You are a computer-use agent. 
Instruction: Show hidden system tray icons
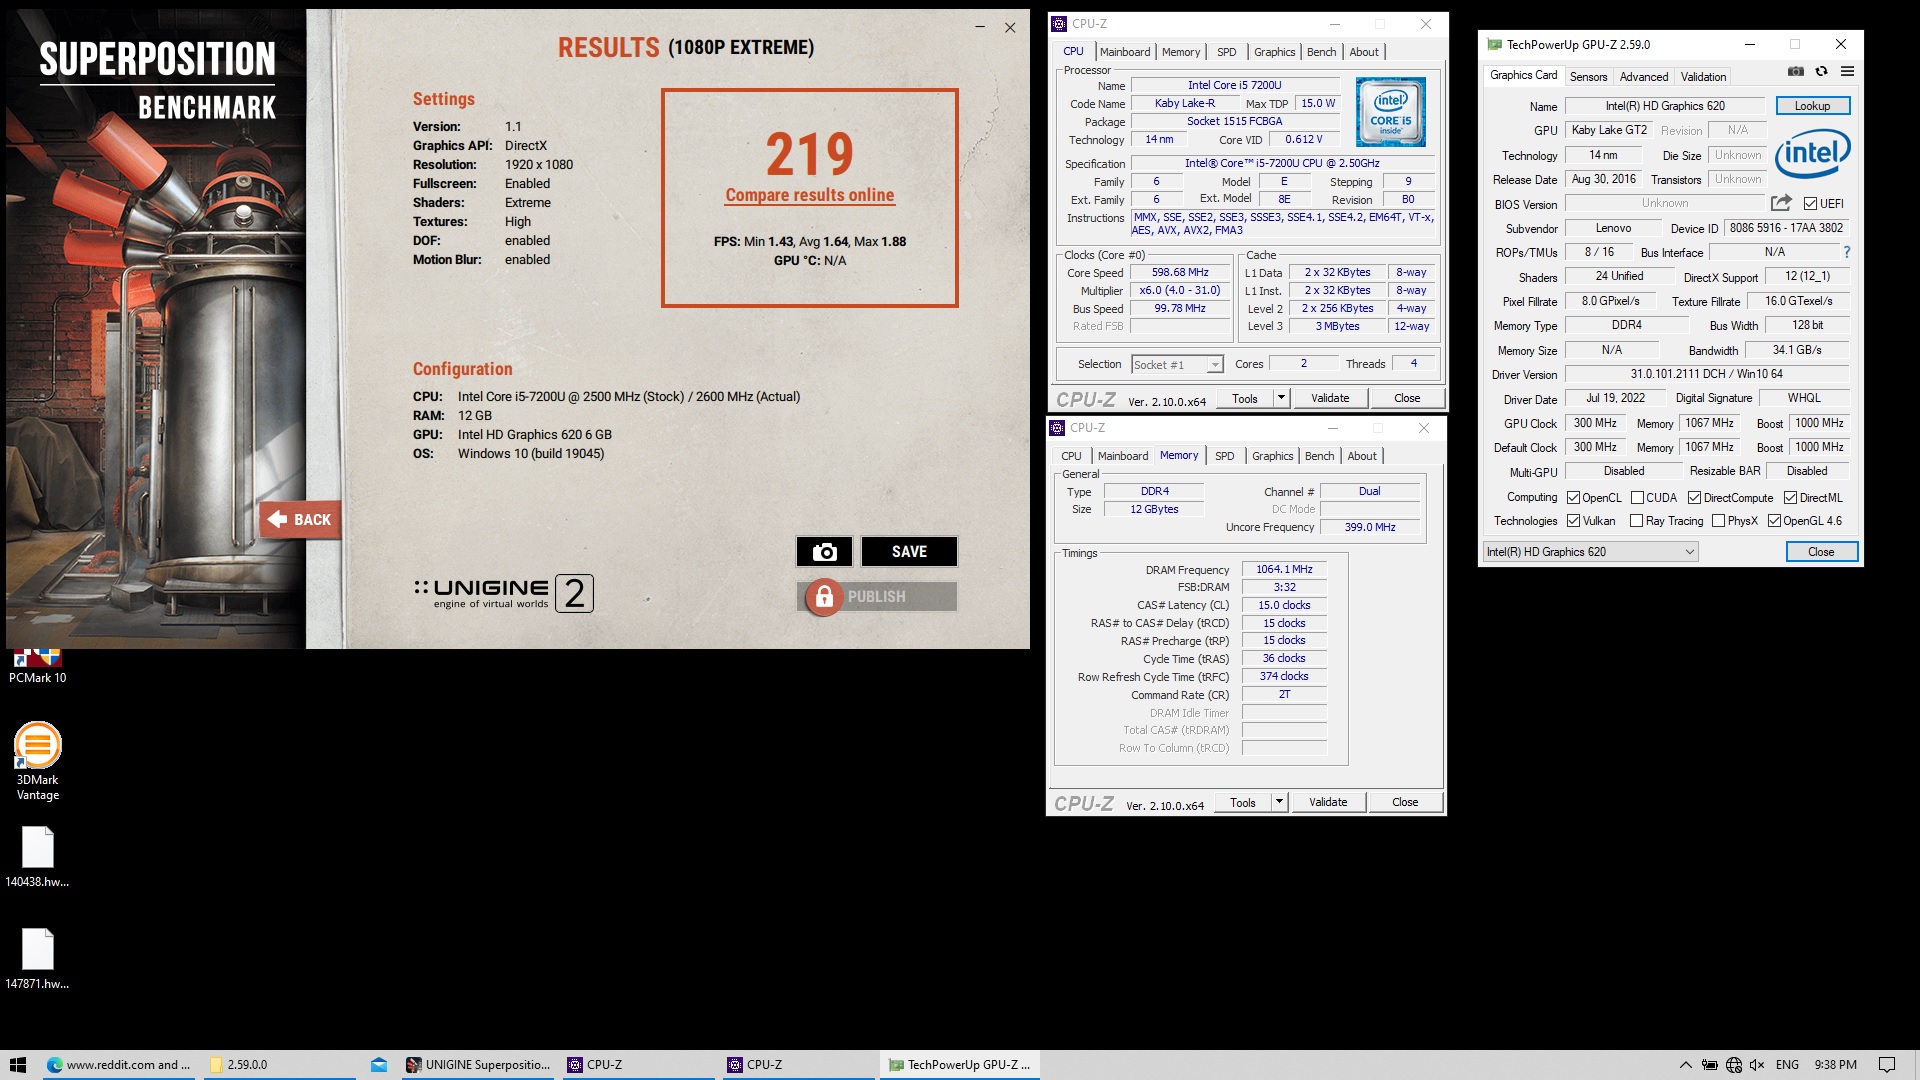click(x=1685, y=1065)
